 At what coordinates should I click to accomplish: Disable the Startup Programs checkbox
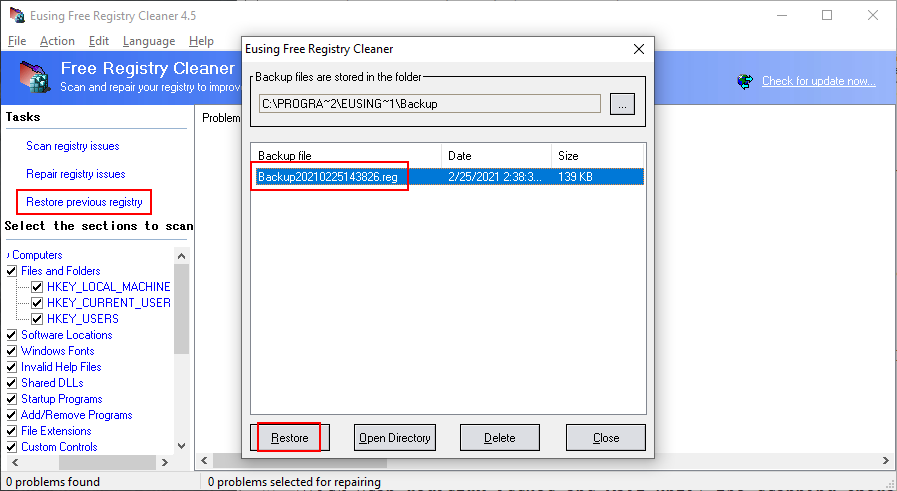click(x=11, y=399)
